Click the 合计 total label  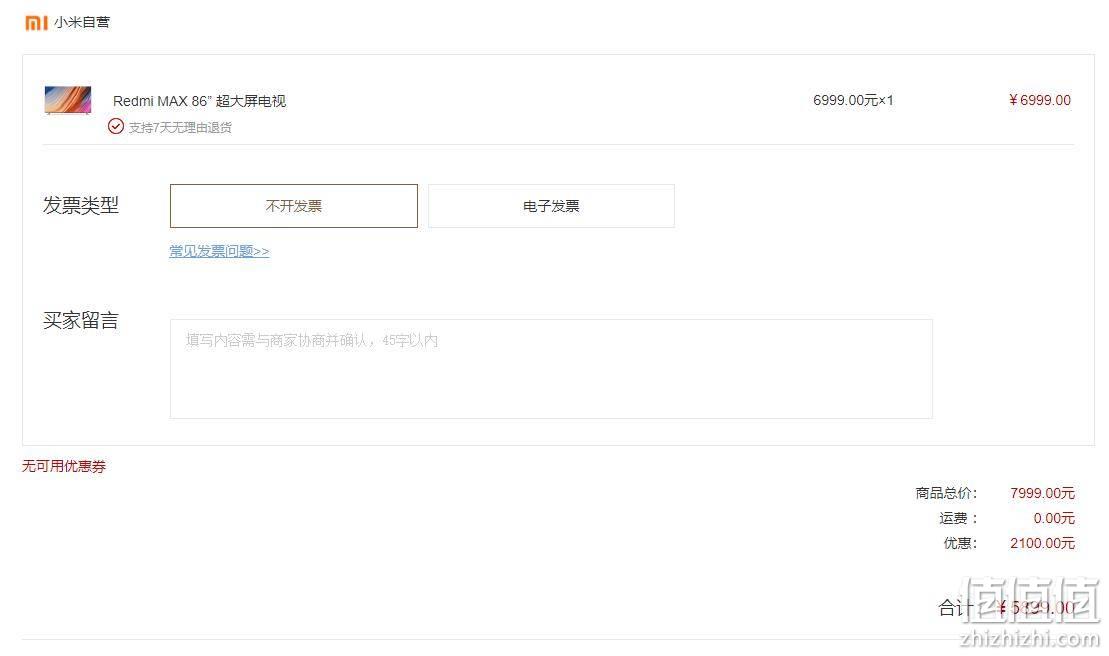click(956, 607)
